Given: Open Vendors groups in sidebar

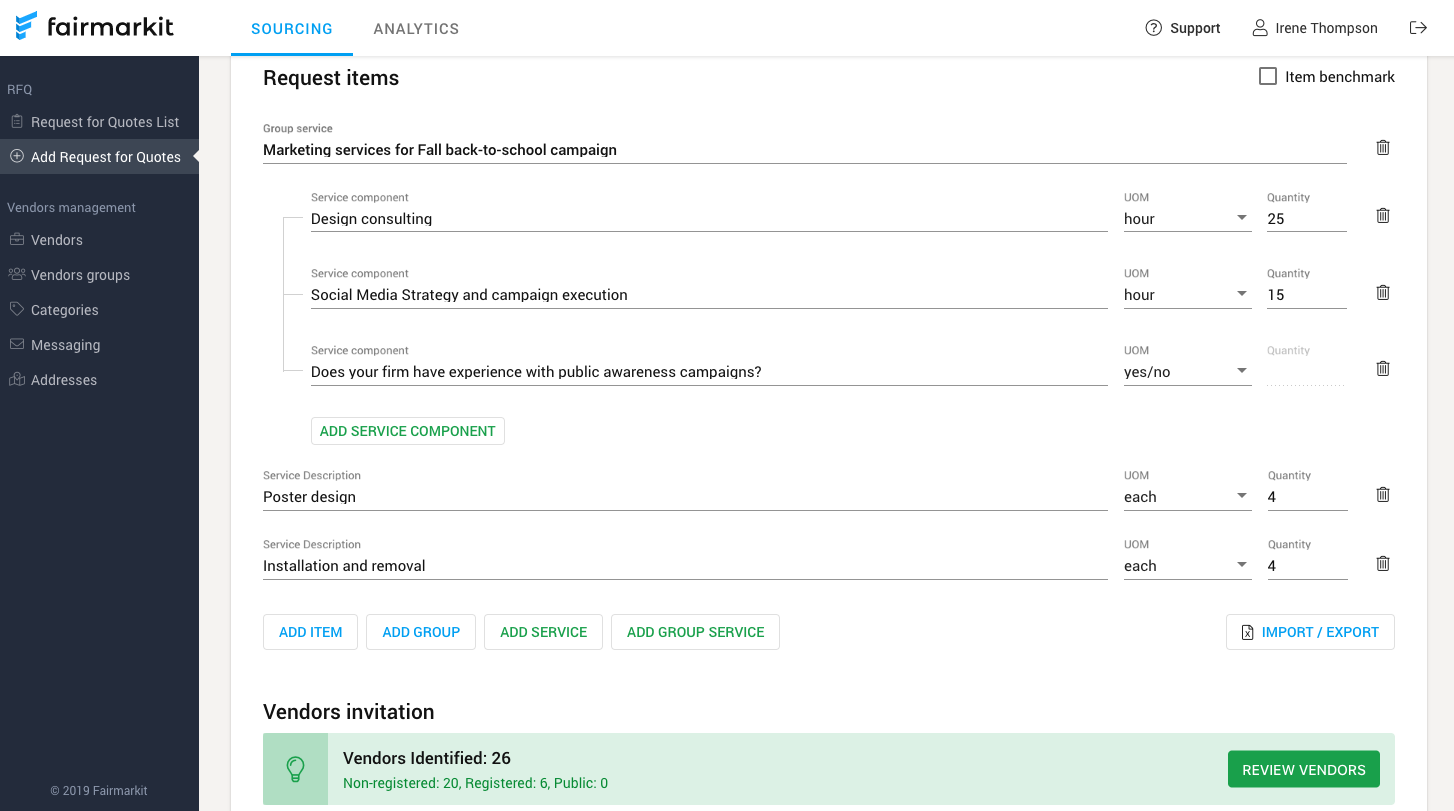Looking at the screenshot, I should pos(80,275).
